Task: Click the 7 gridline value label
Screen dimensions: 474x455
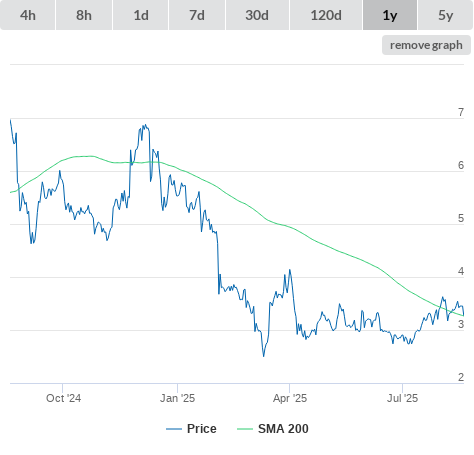Action: 461,112
